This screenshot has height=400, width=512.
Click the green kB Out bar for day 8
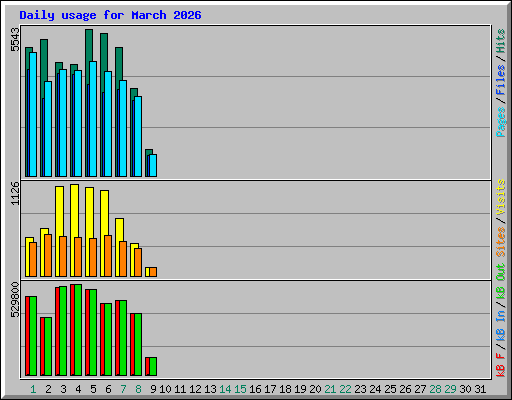(x=138, y=344)
